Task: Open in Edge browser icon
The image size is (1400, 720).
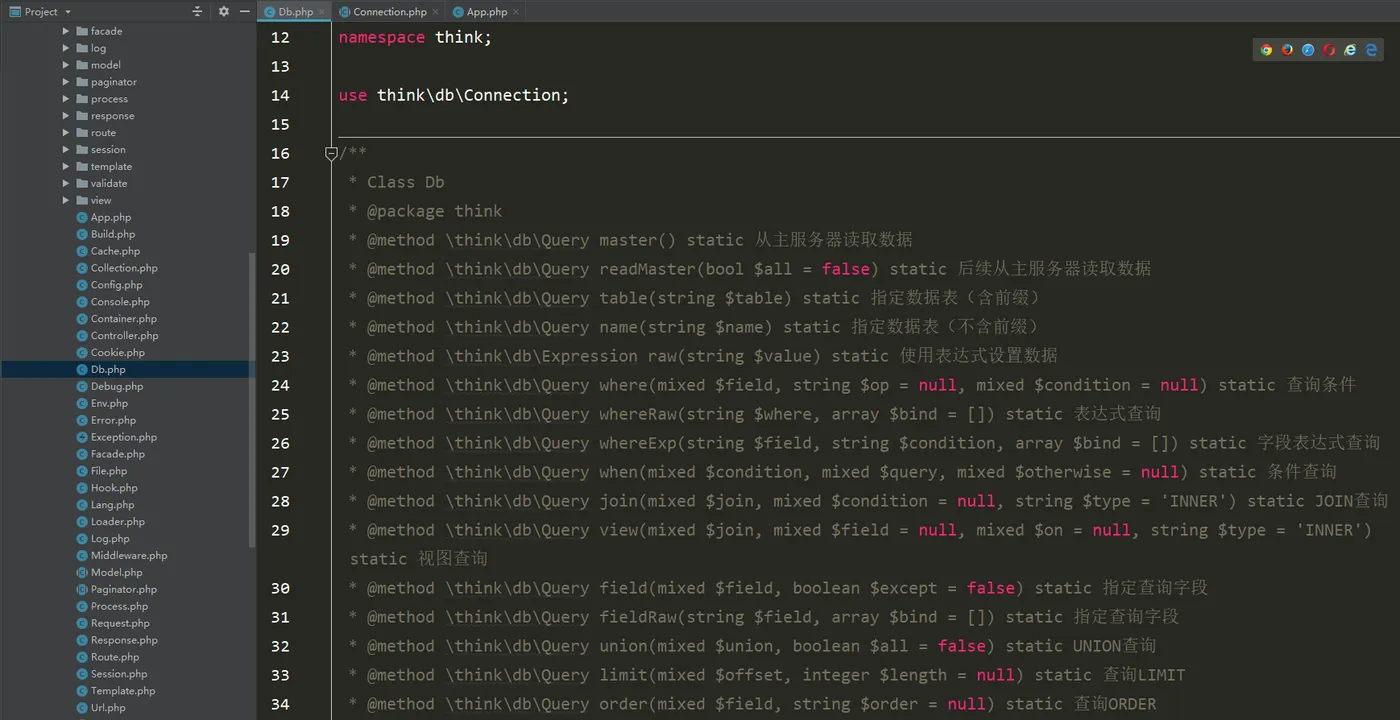Action: click(1371, 49)
